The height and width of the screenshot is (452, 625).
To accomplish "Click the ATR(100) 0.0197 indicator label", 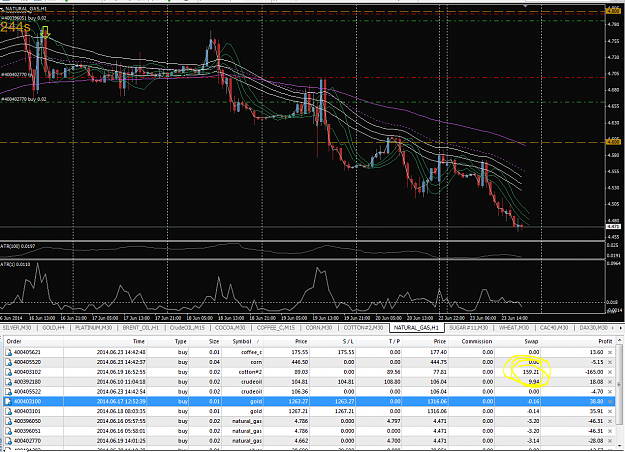I will point(18,246).
